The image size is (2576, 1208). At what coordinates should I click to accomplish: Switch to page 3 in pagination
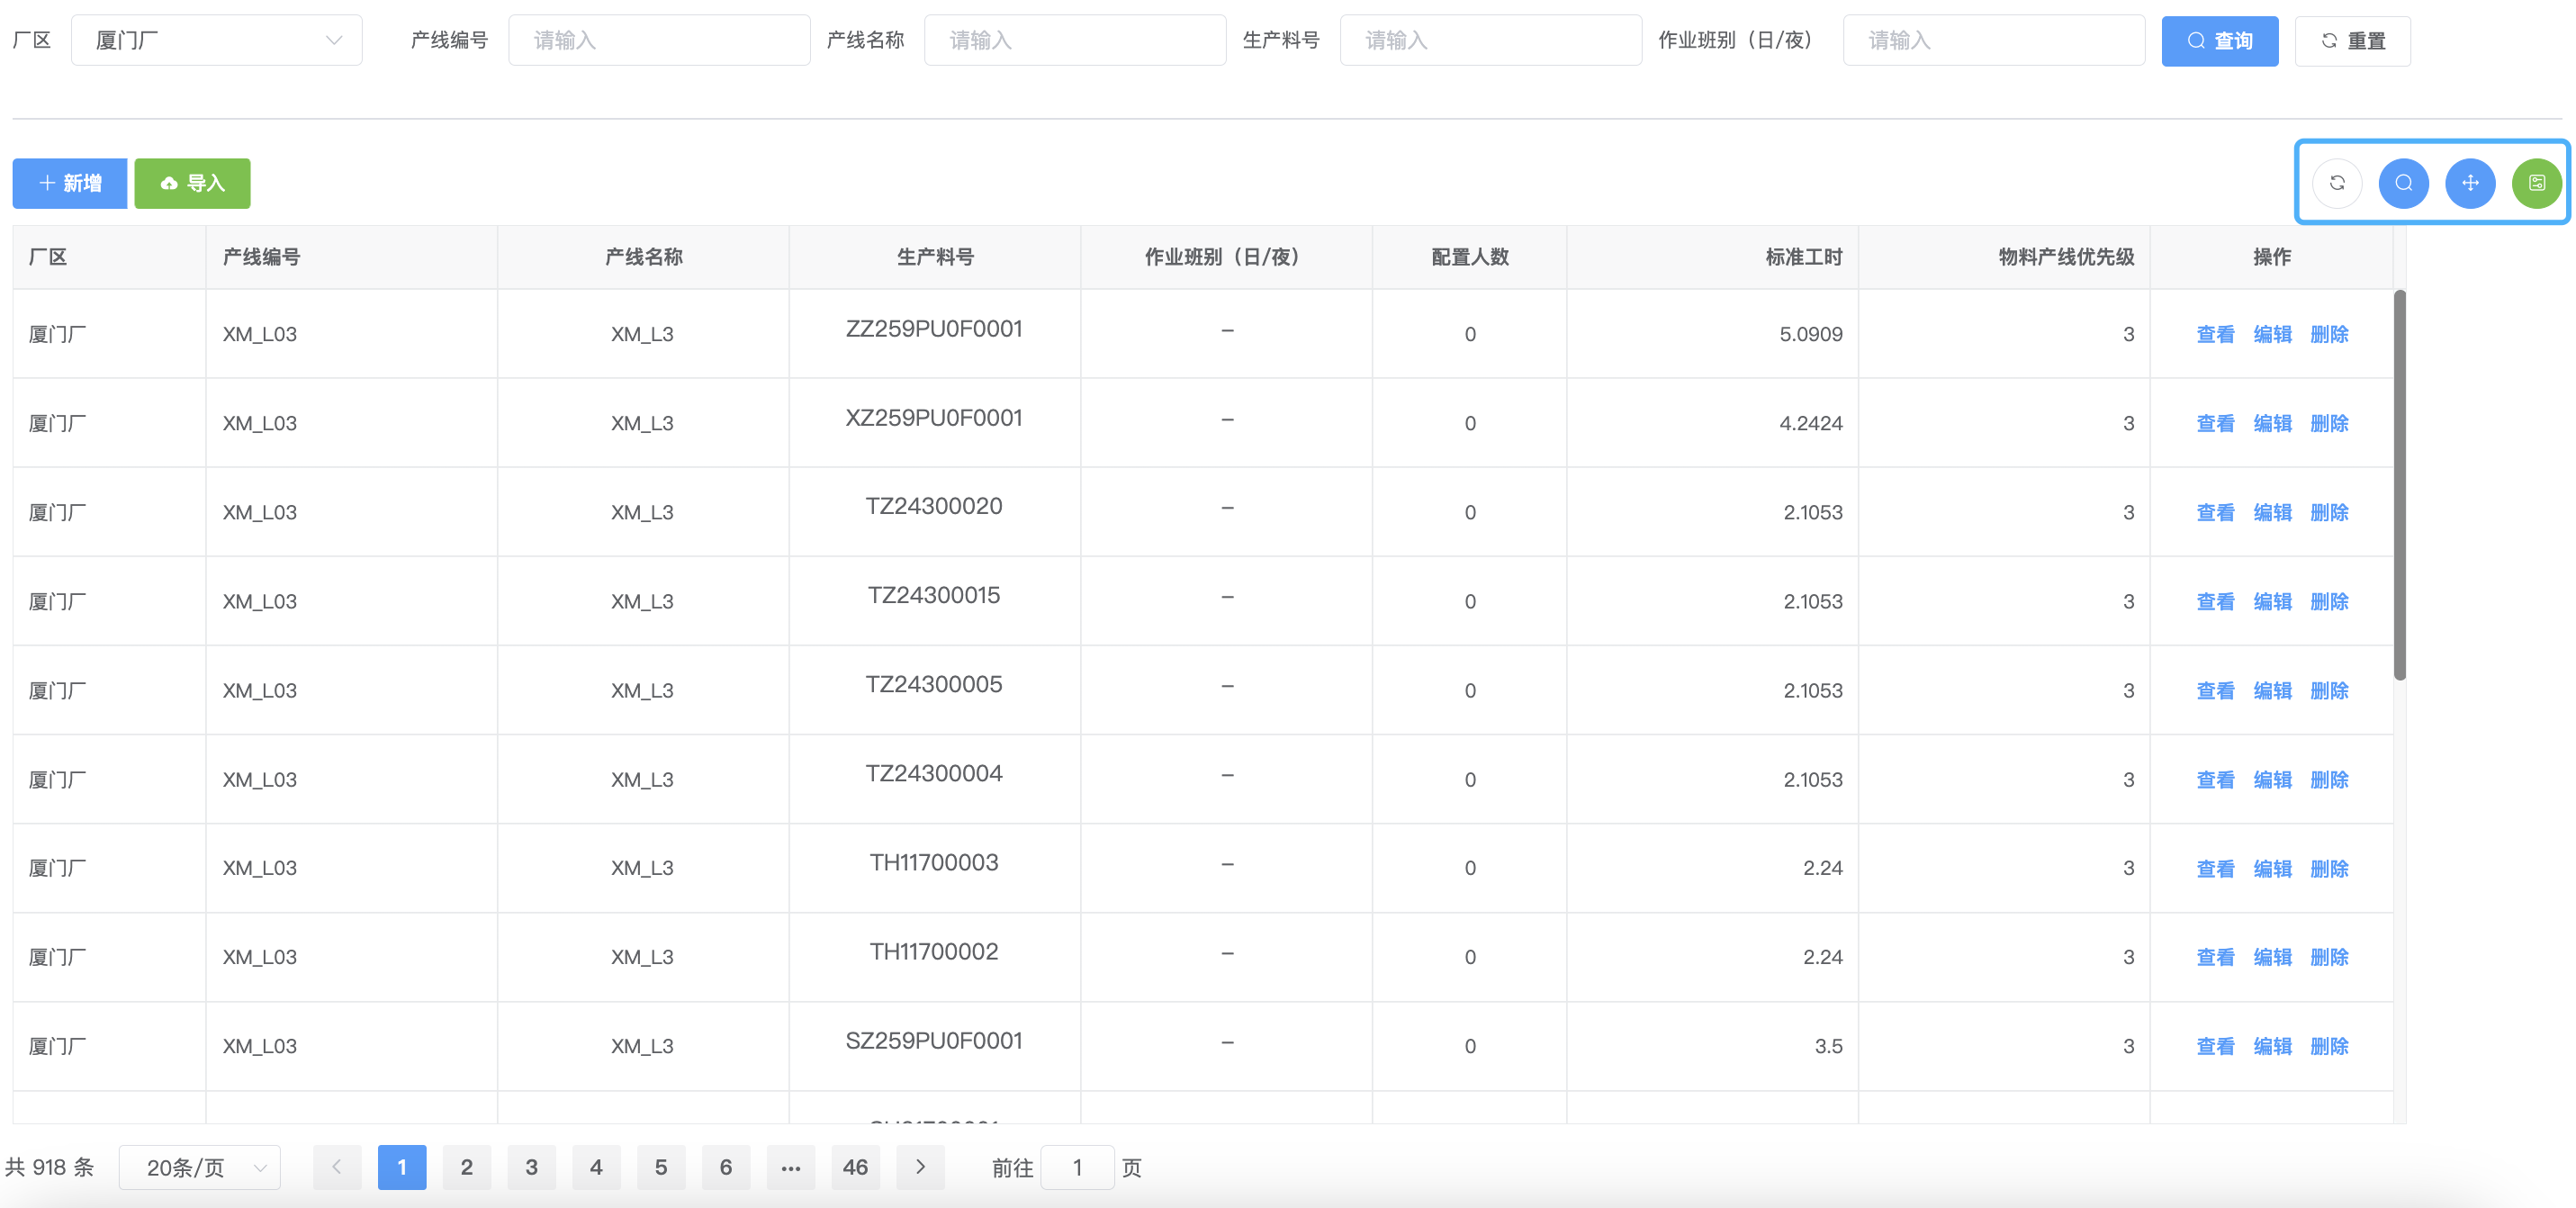pyautogui.click(x=531, y=1167)
